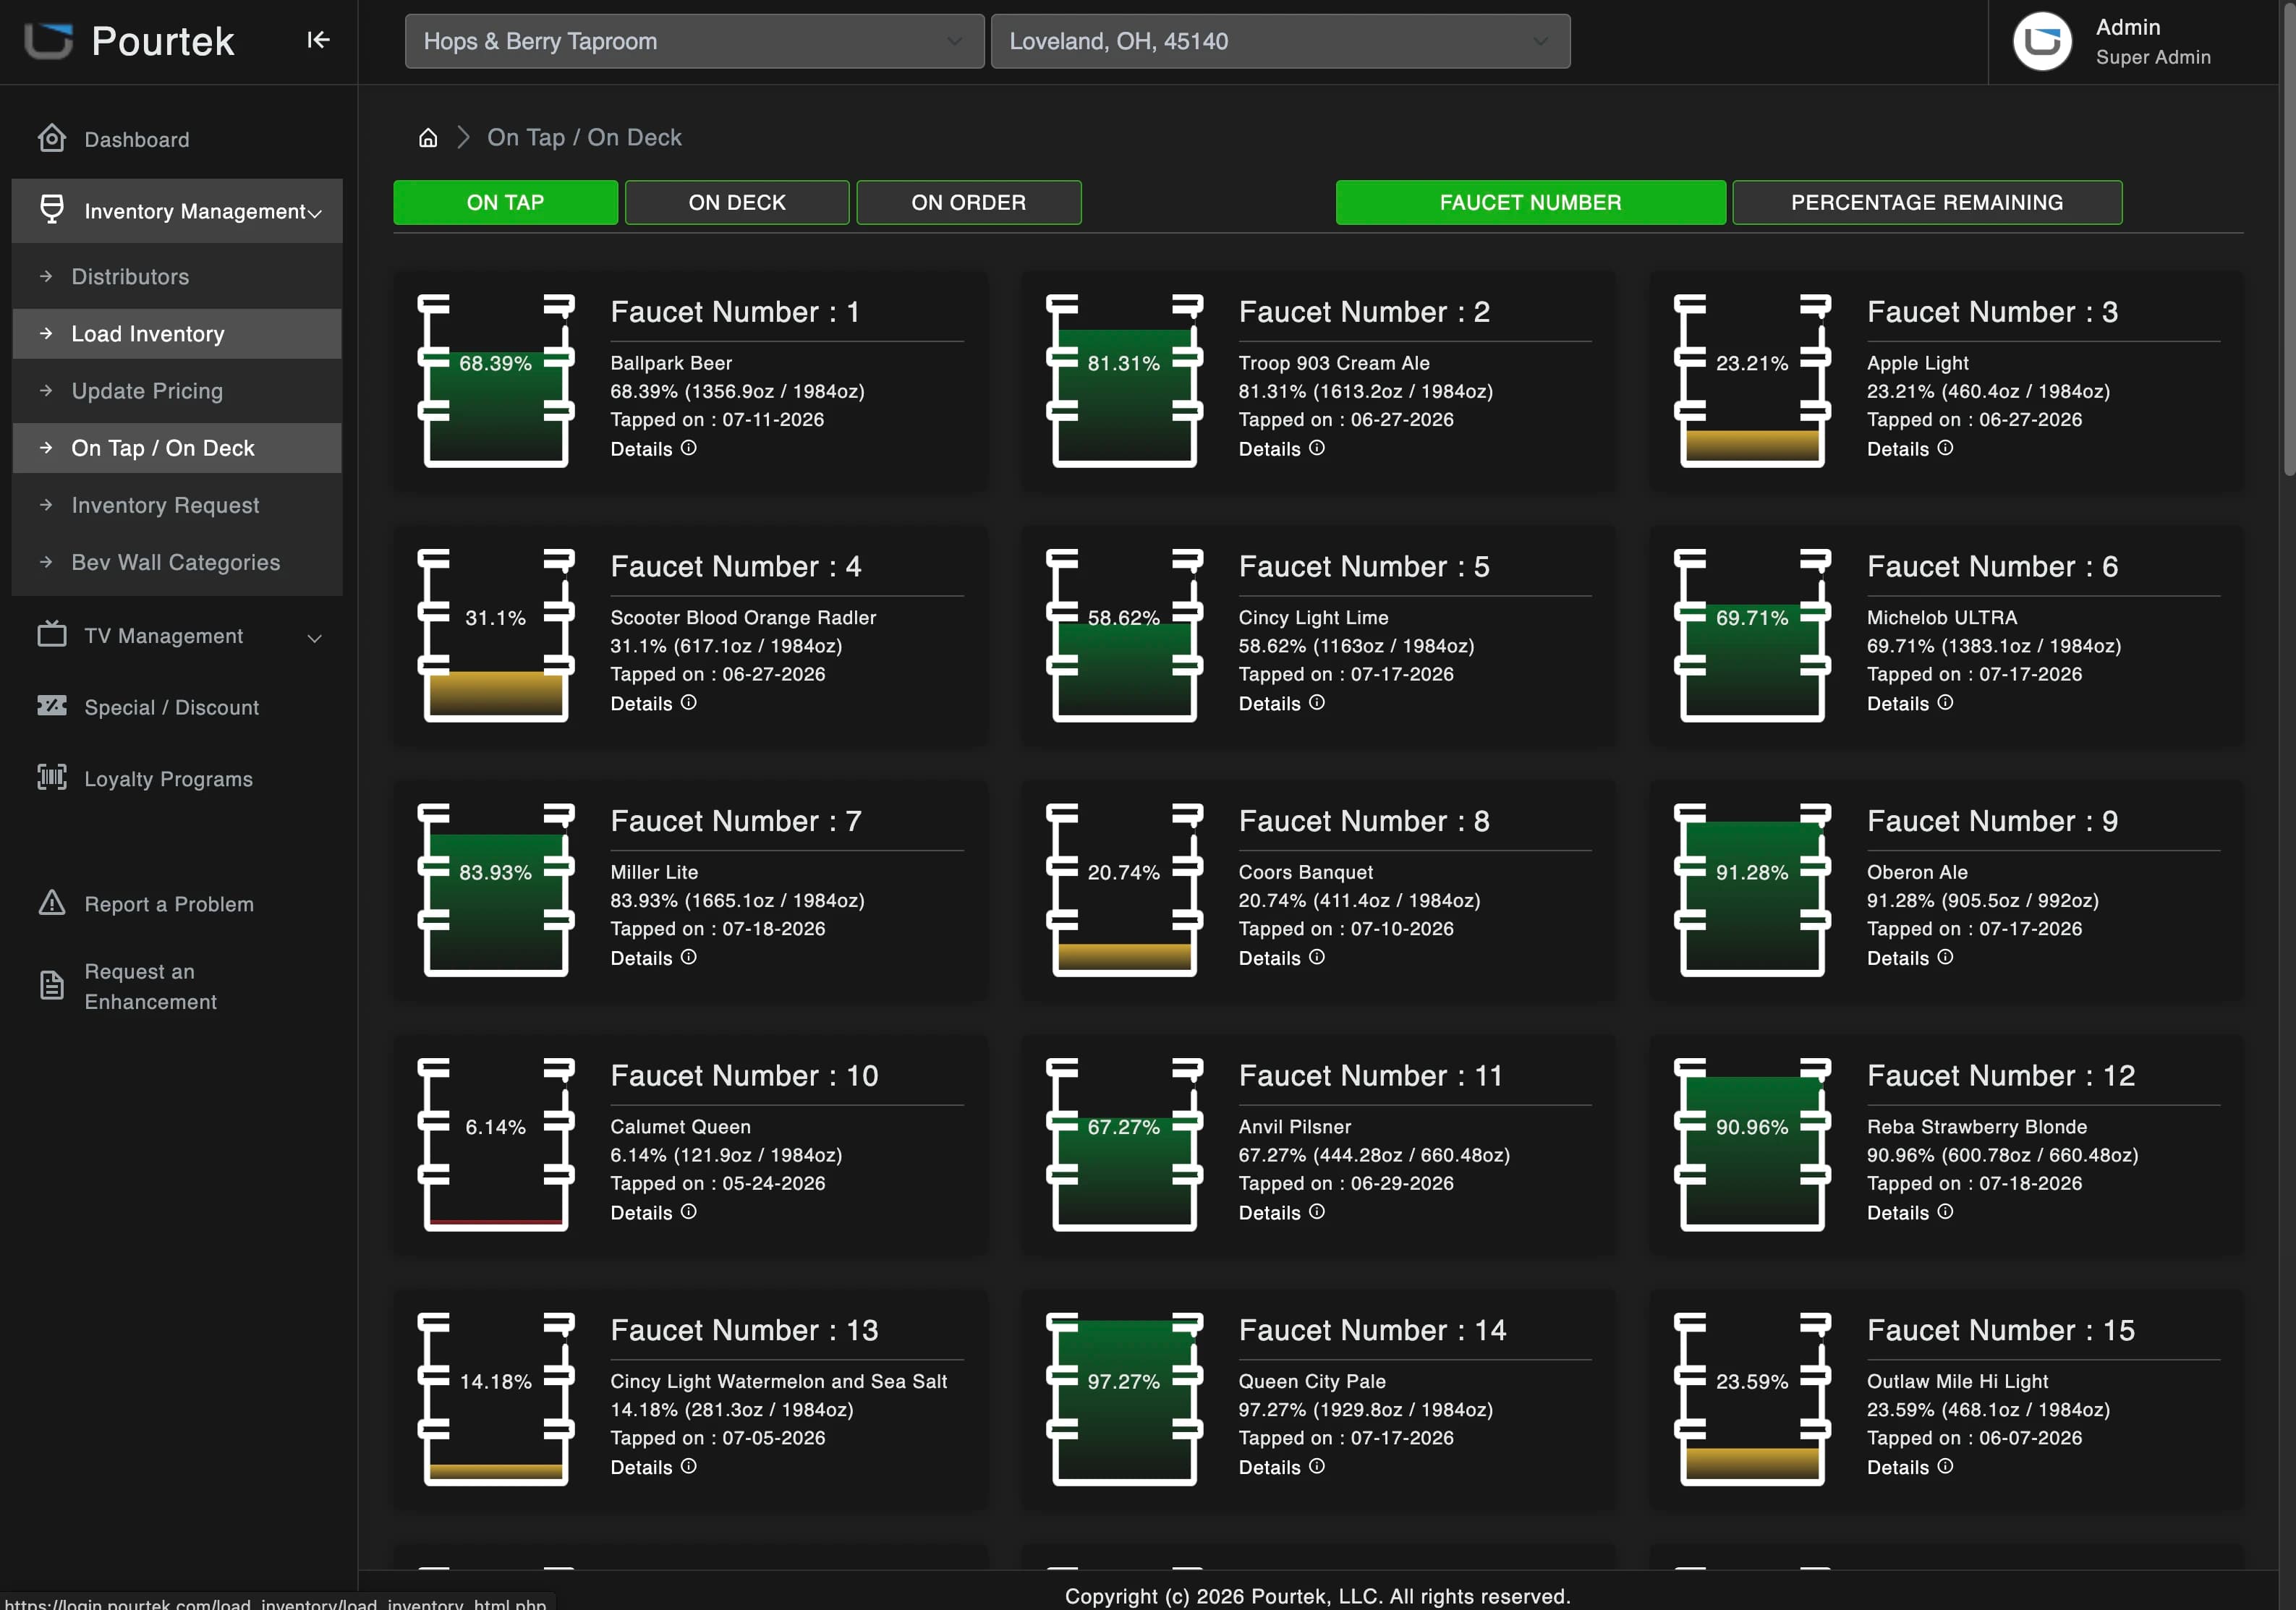The image size is (2296, 1610).
Task: Click the Pourtek logo icon
Action: pos(48,41)
